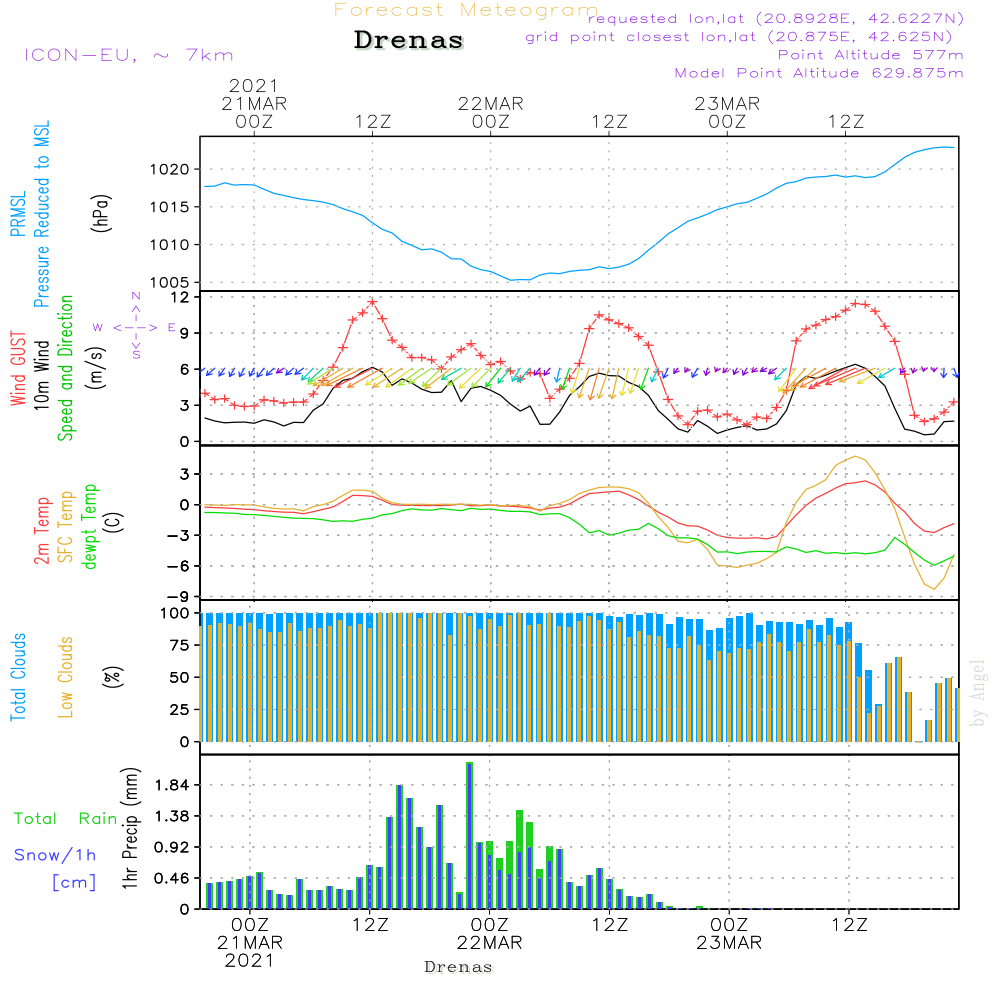
Task: Select the requested lon,lat (20.8928E, 42.6227N) line
Action: point(776,19)
